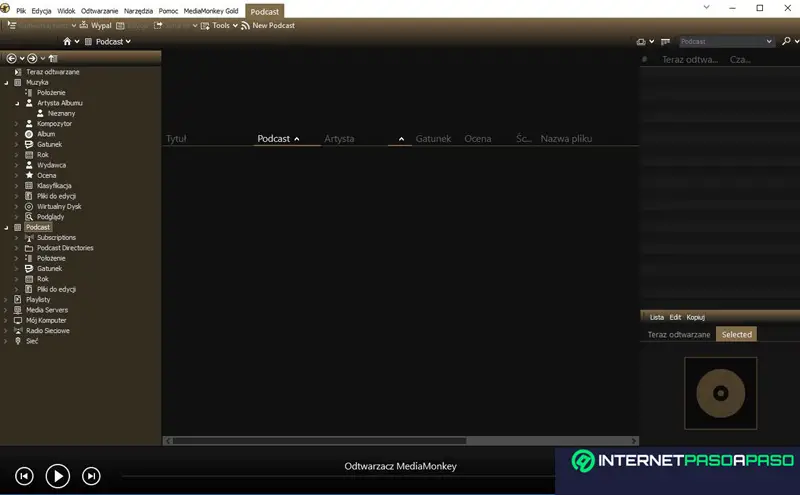Click the Podcast Directories folder icon
The height and width of the screenshot is (495, 800).
(29, 248)
